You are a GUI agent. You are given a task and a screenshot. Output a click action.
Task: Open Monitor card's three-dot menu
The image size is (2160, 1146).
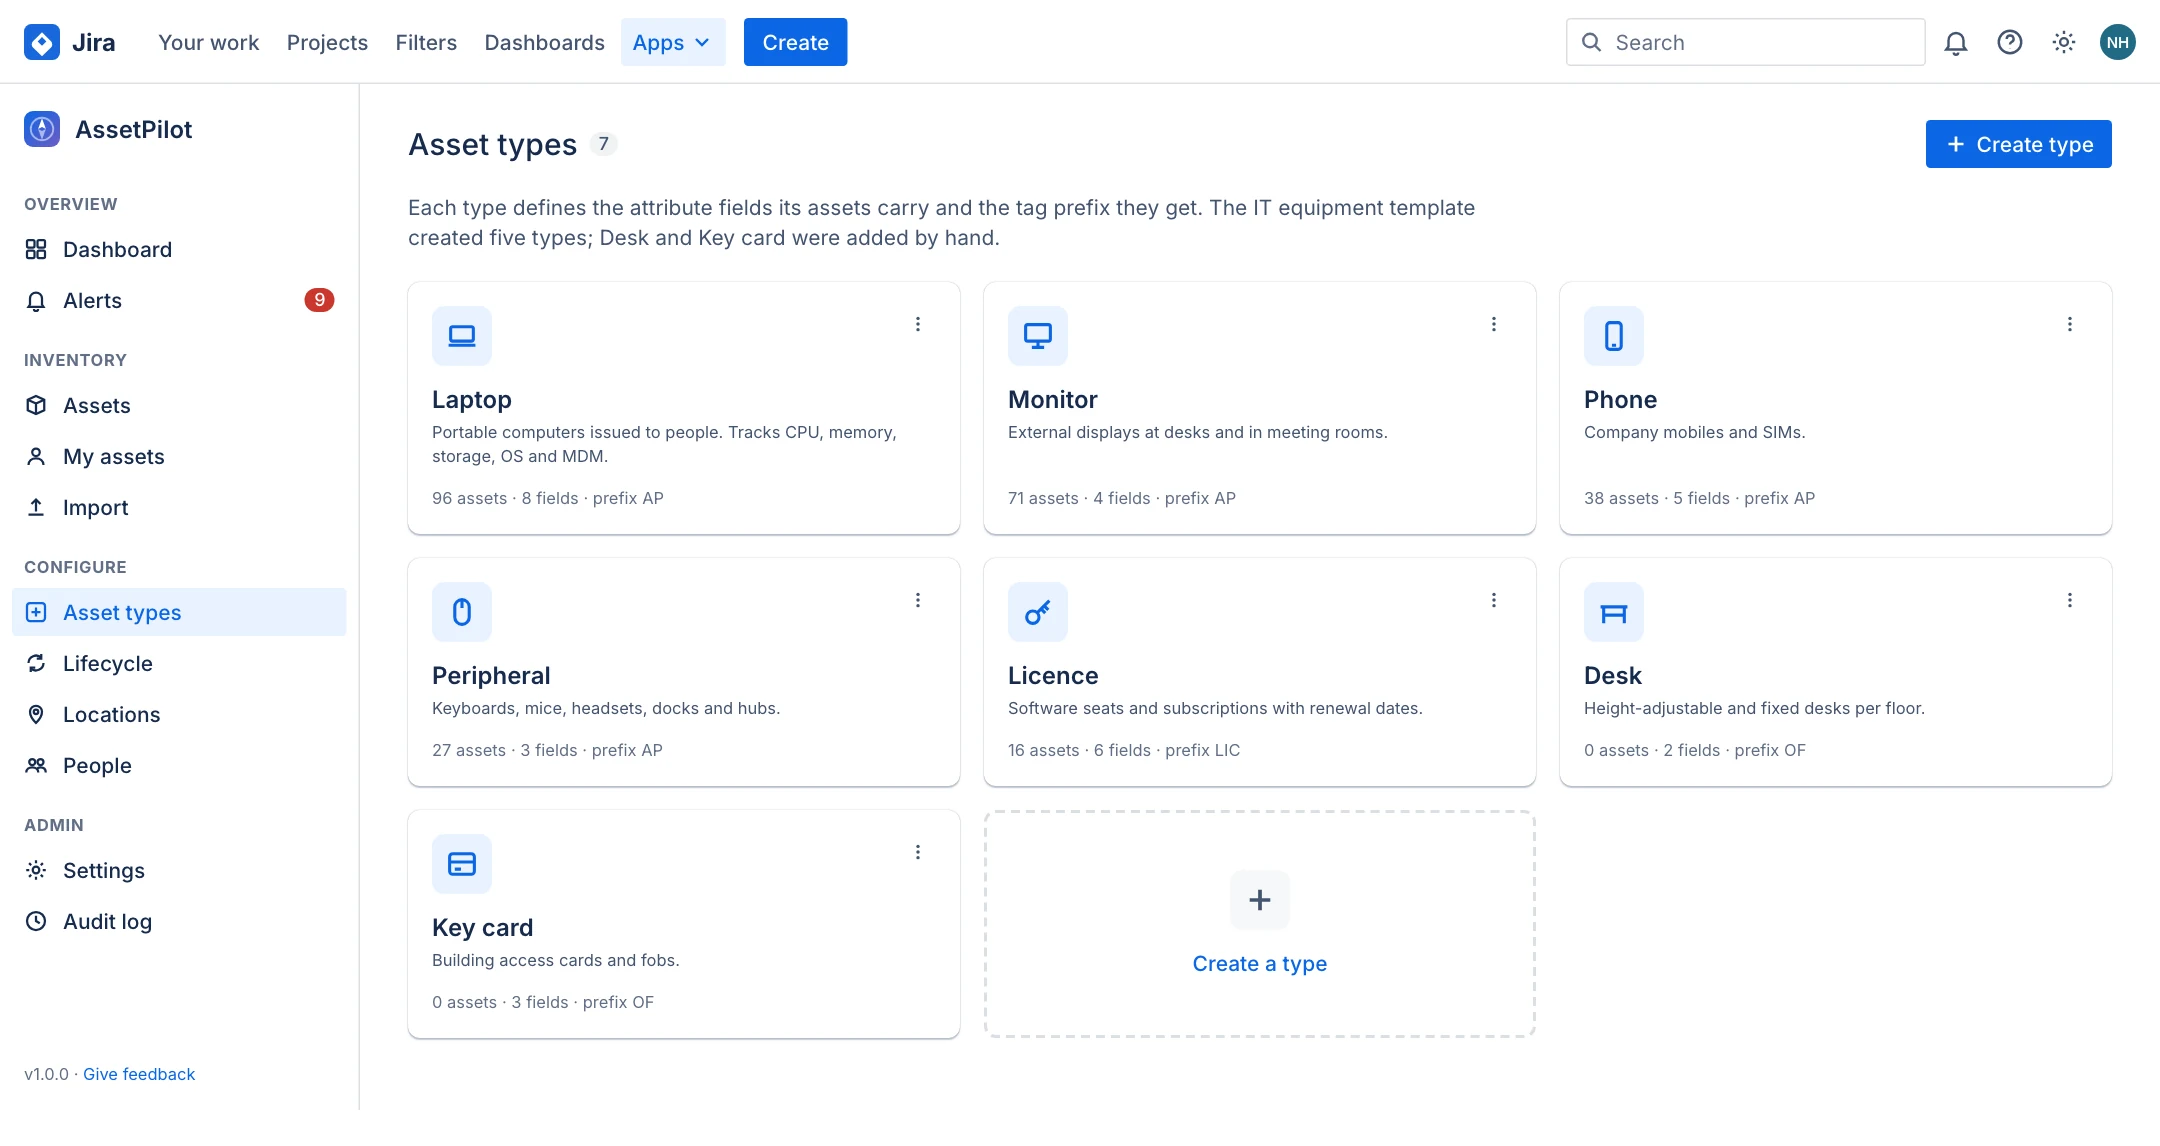coord(1493,324)
